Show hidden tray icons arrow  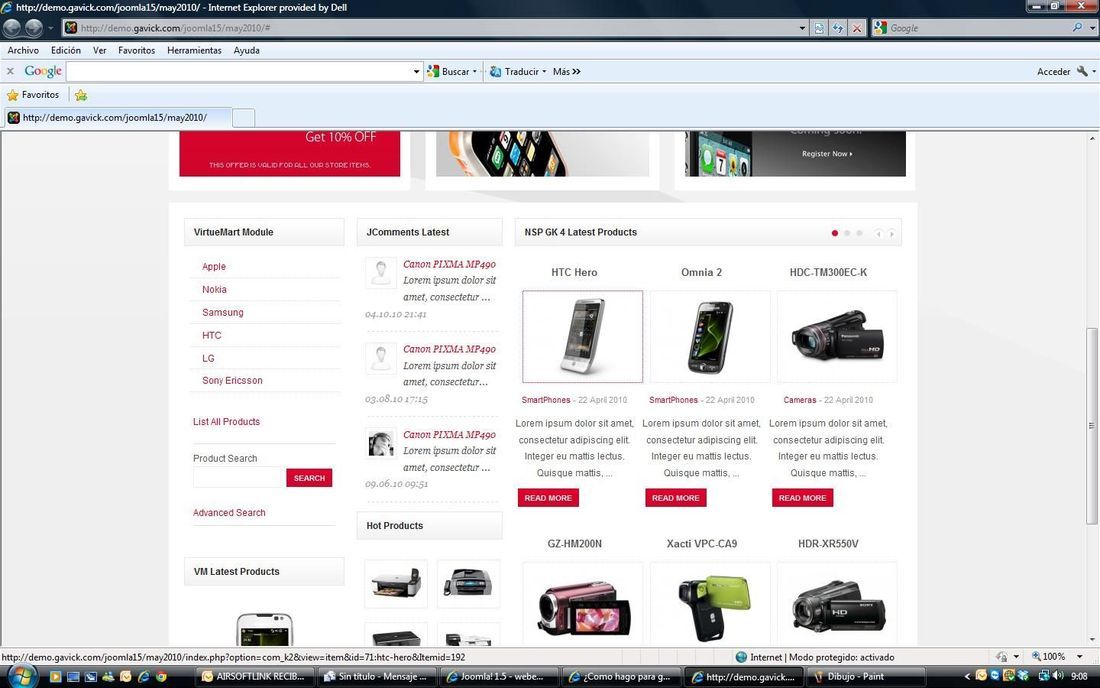tap(967, 677)
